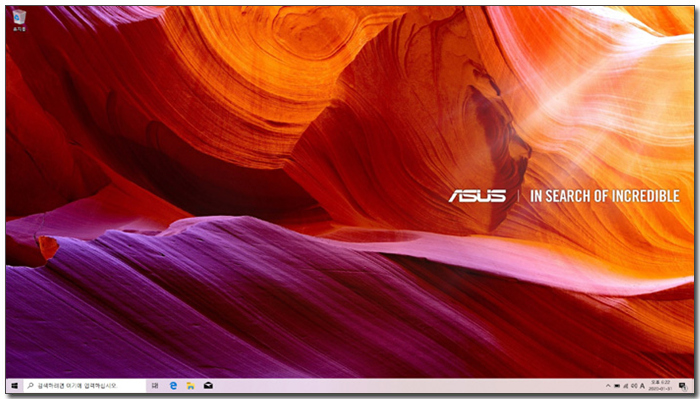Open the Windows Start menu
This screenshot has width=700, height=399.
tap(14, 385)
